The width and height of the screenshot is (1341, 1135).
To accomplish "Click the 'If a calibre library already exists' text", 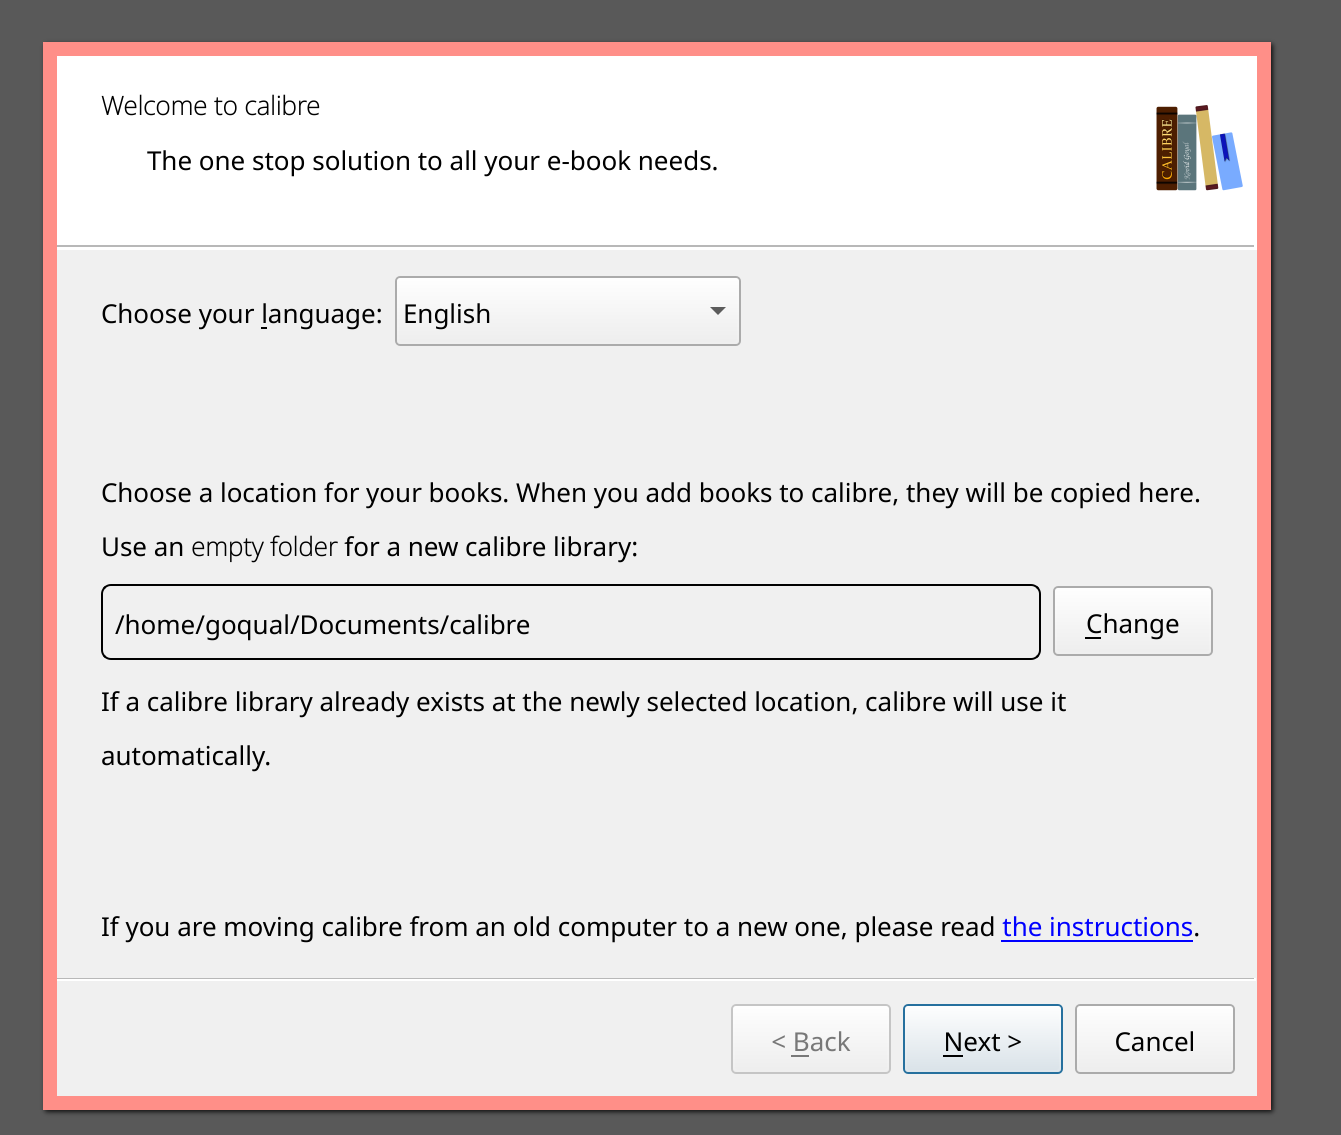I will [584, 728].
